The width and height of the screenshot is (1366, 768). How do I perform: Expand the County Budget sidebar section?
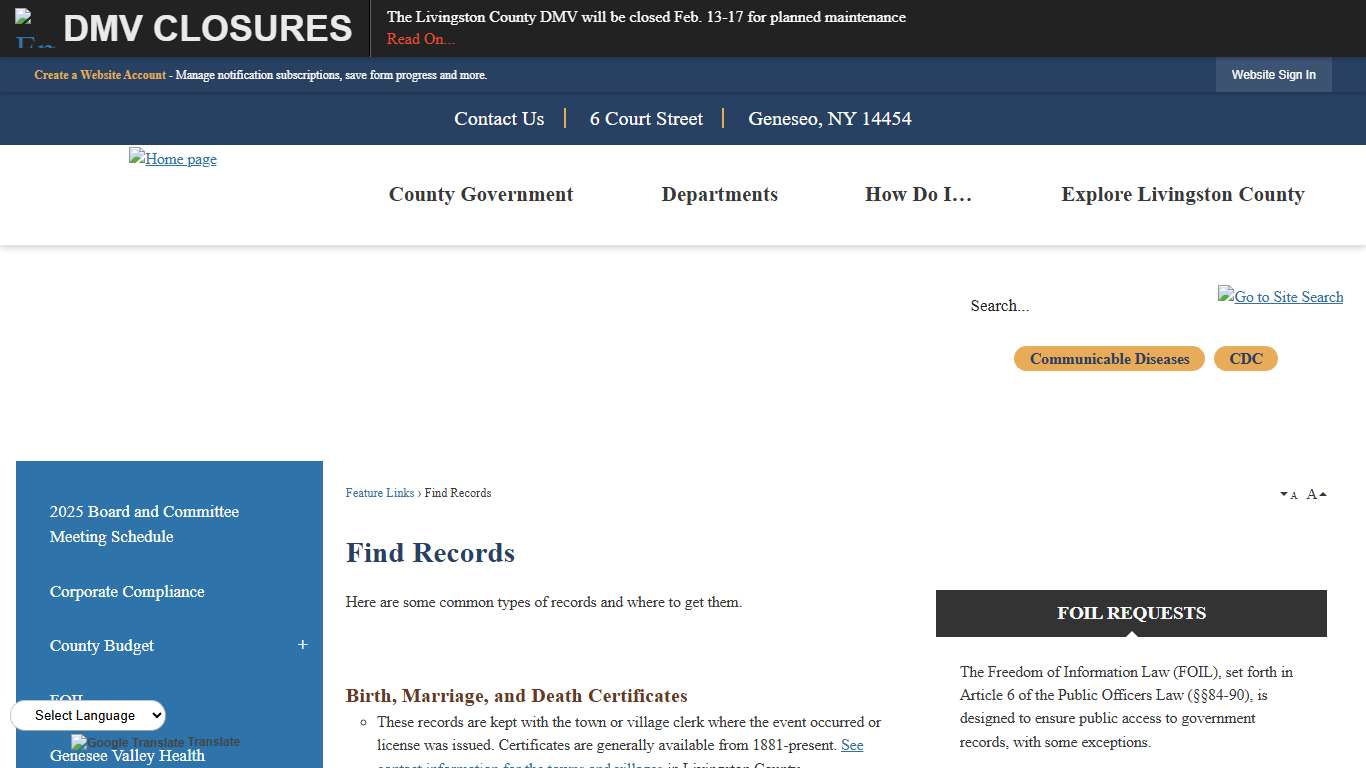pyautogui.click(x=303, y=646)
